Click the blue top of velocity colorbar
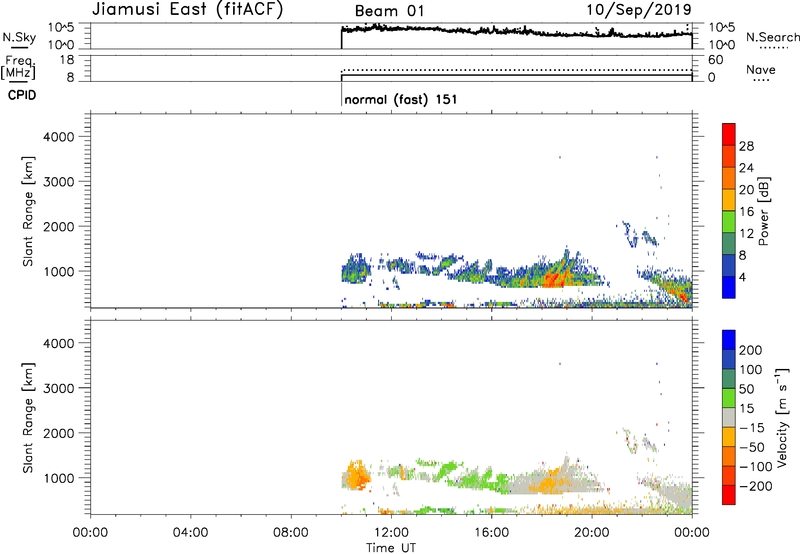The width and height of the screenshot is (800, 554). 729,340
